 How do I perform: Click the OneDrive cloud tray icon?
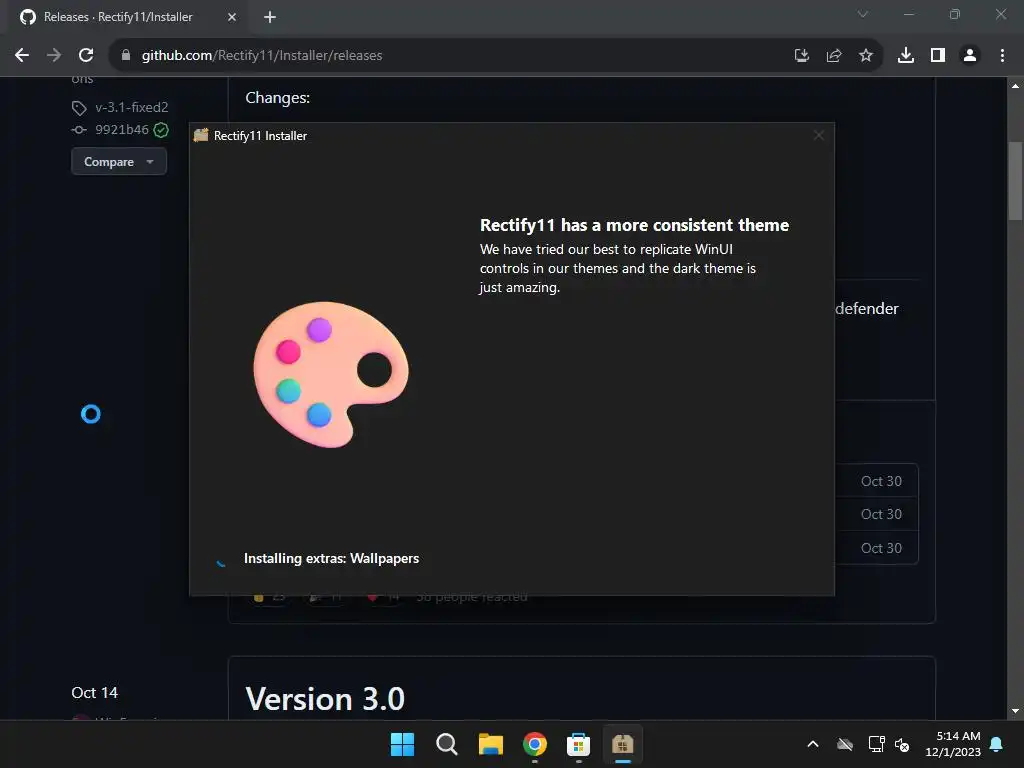point(845,744)
